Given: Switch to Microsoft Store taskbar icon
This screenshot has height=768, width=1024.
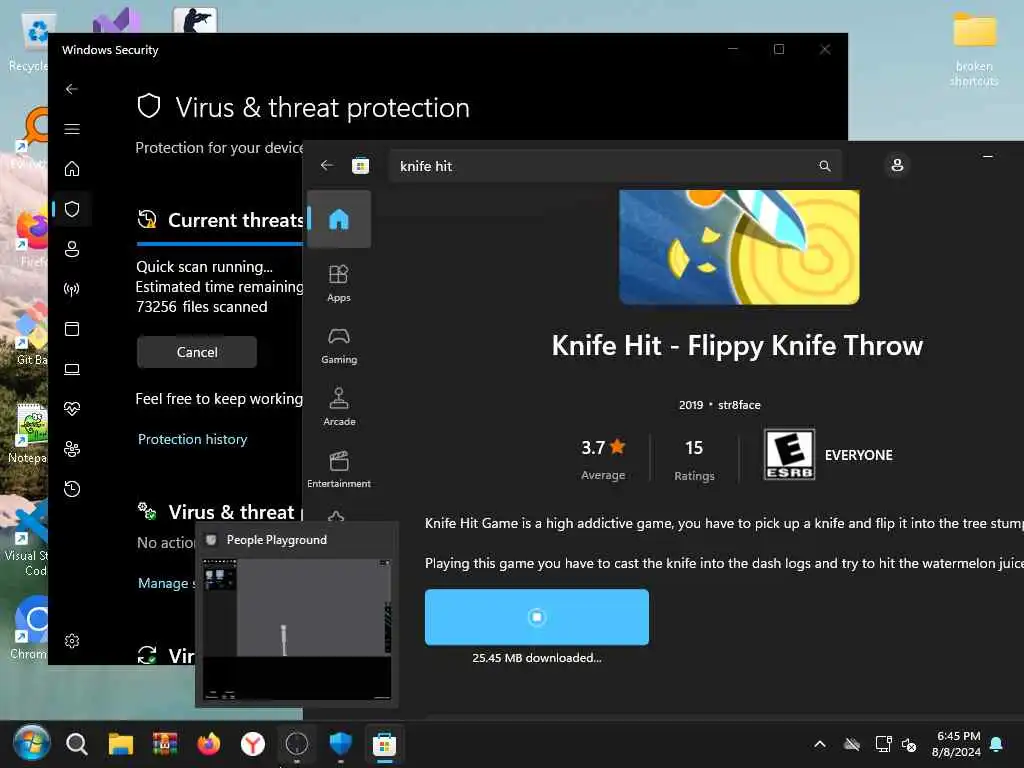Looking at the screenshot, I should [x=385, y=744].
